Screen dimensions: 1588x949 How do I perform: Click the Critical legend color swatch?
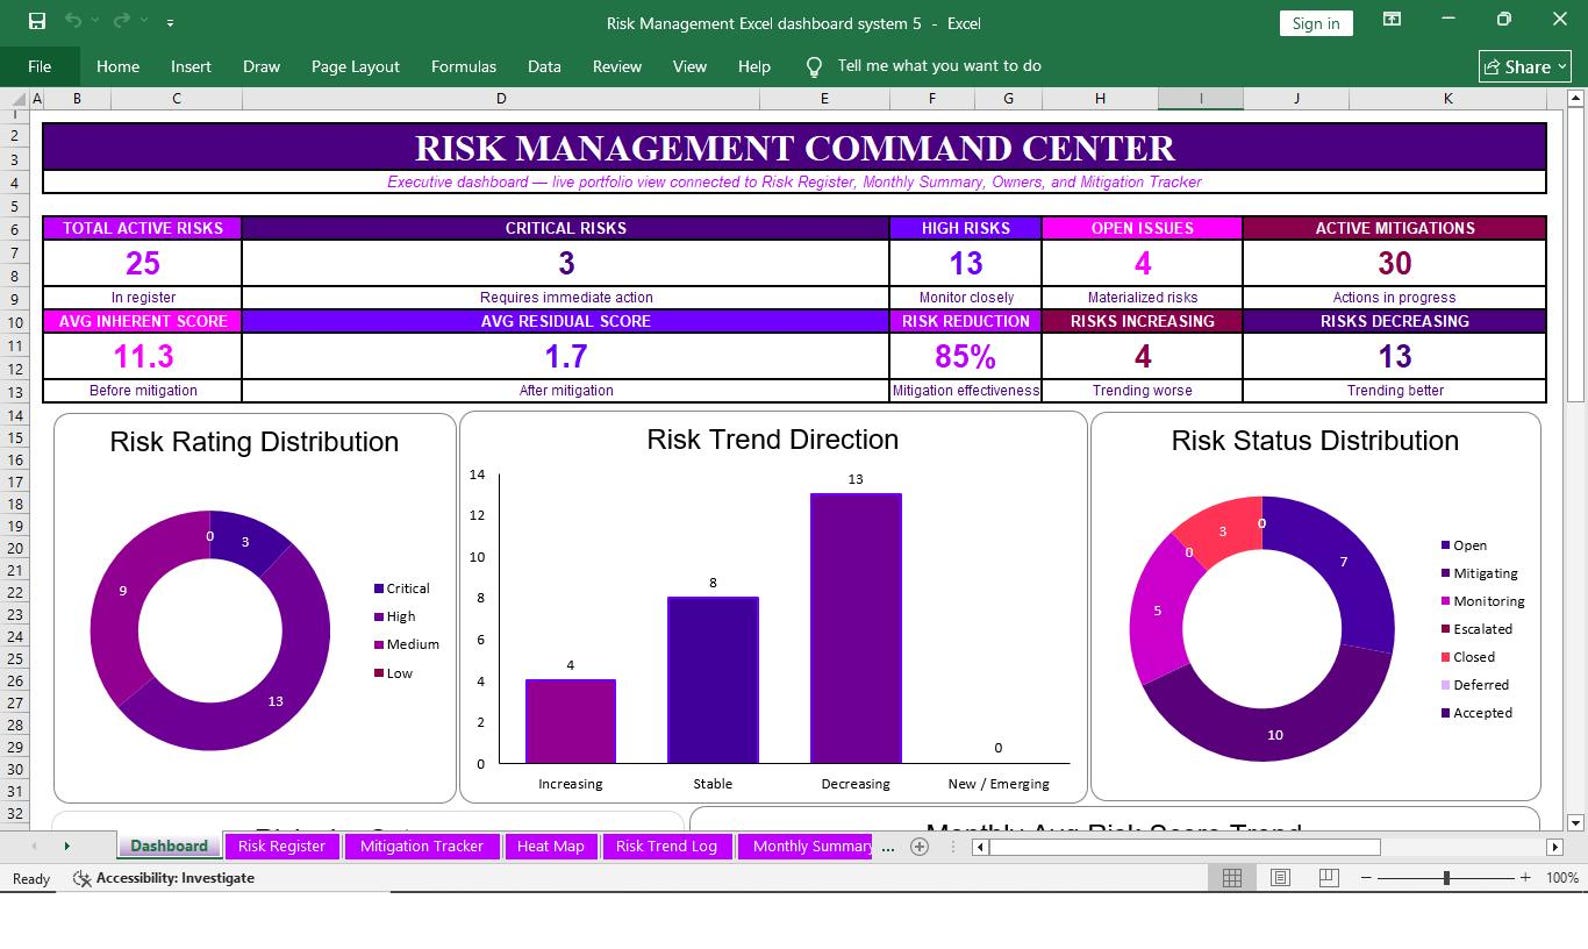pos(378,588)
